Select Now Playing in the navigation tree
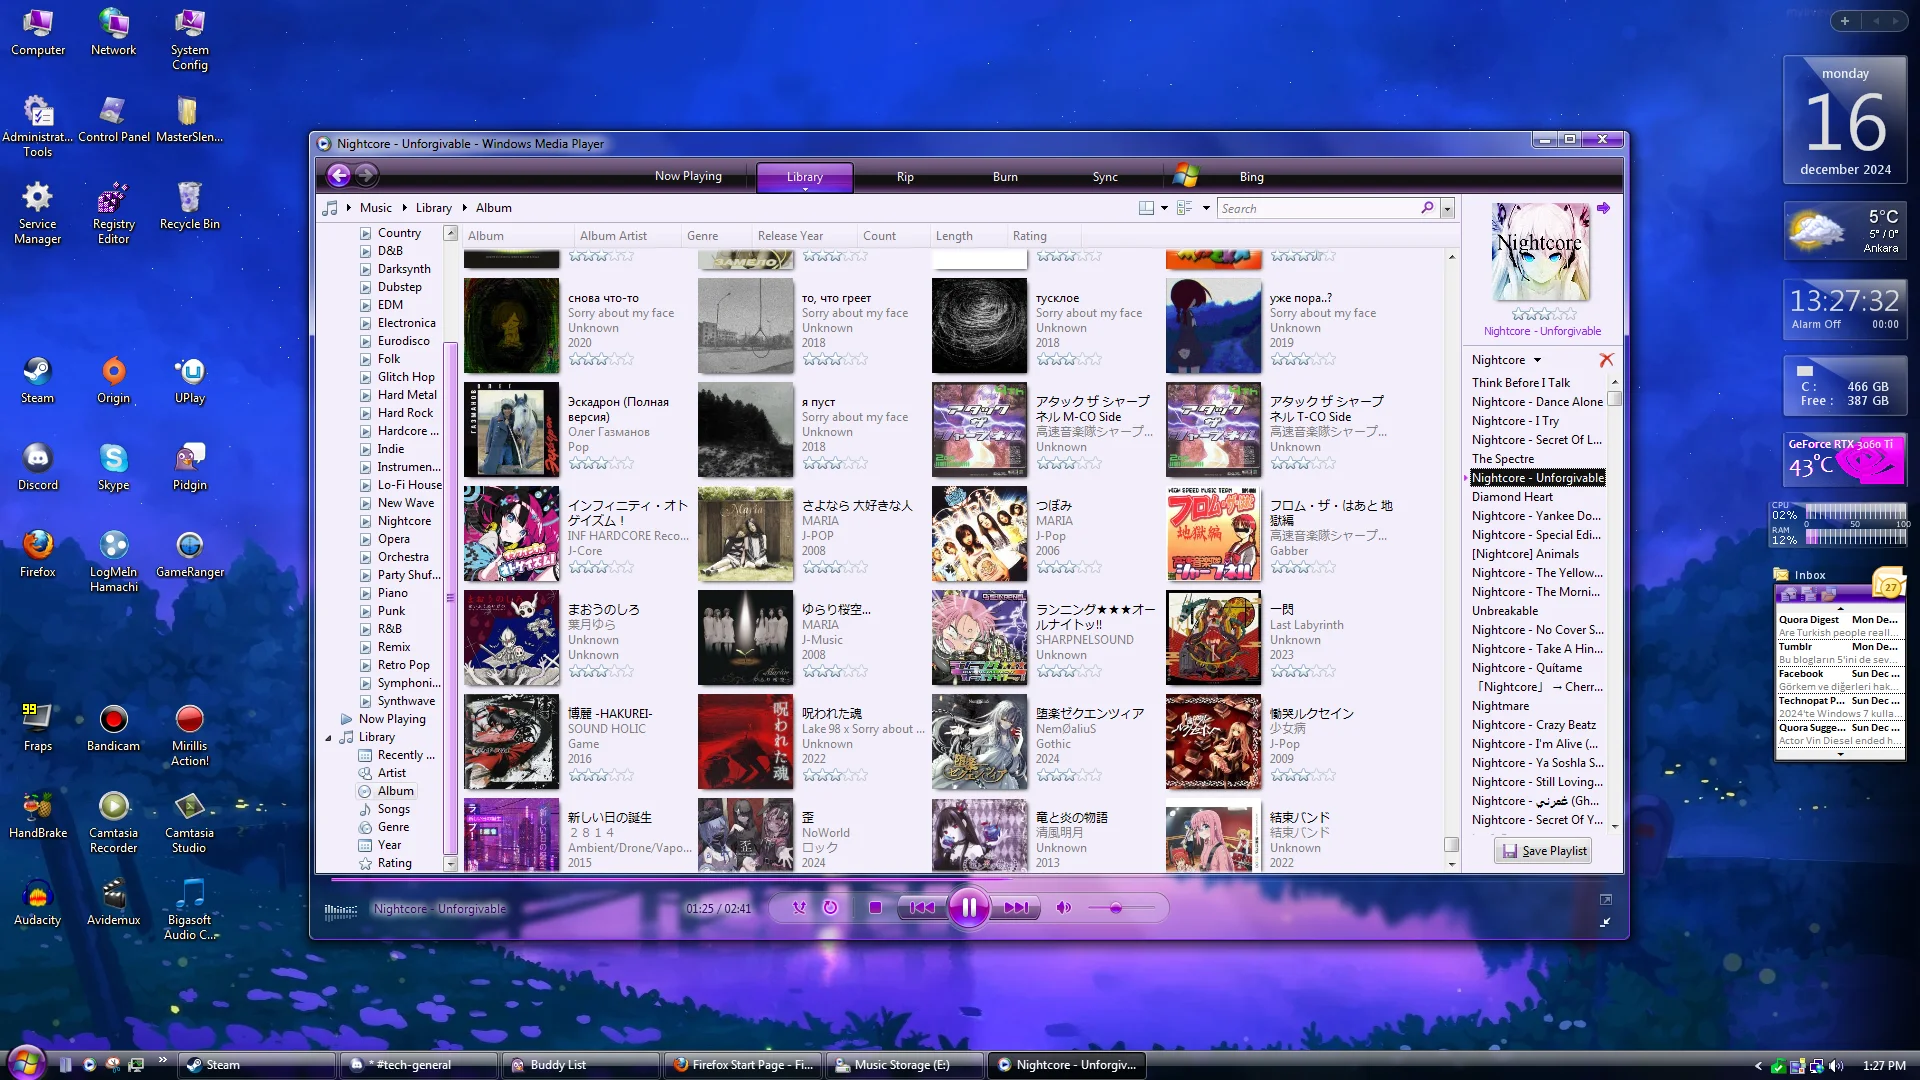The image size is (1920, 1080). coord(392,719)
